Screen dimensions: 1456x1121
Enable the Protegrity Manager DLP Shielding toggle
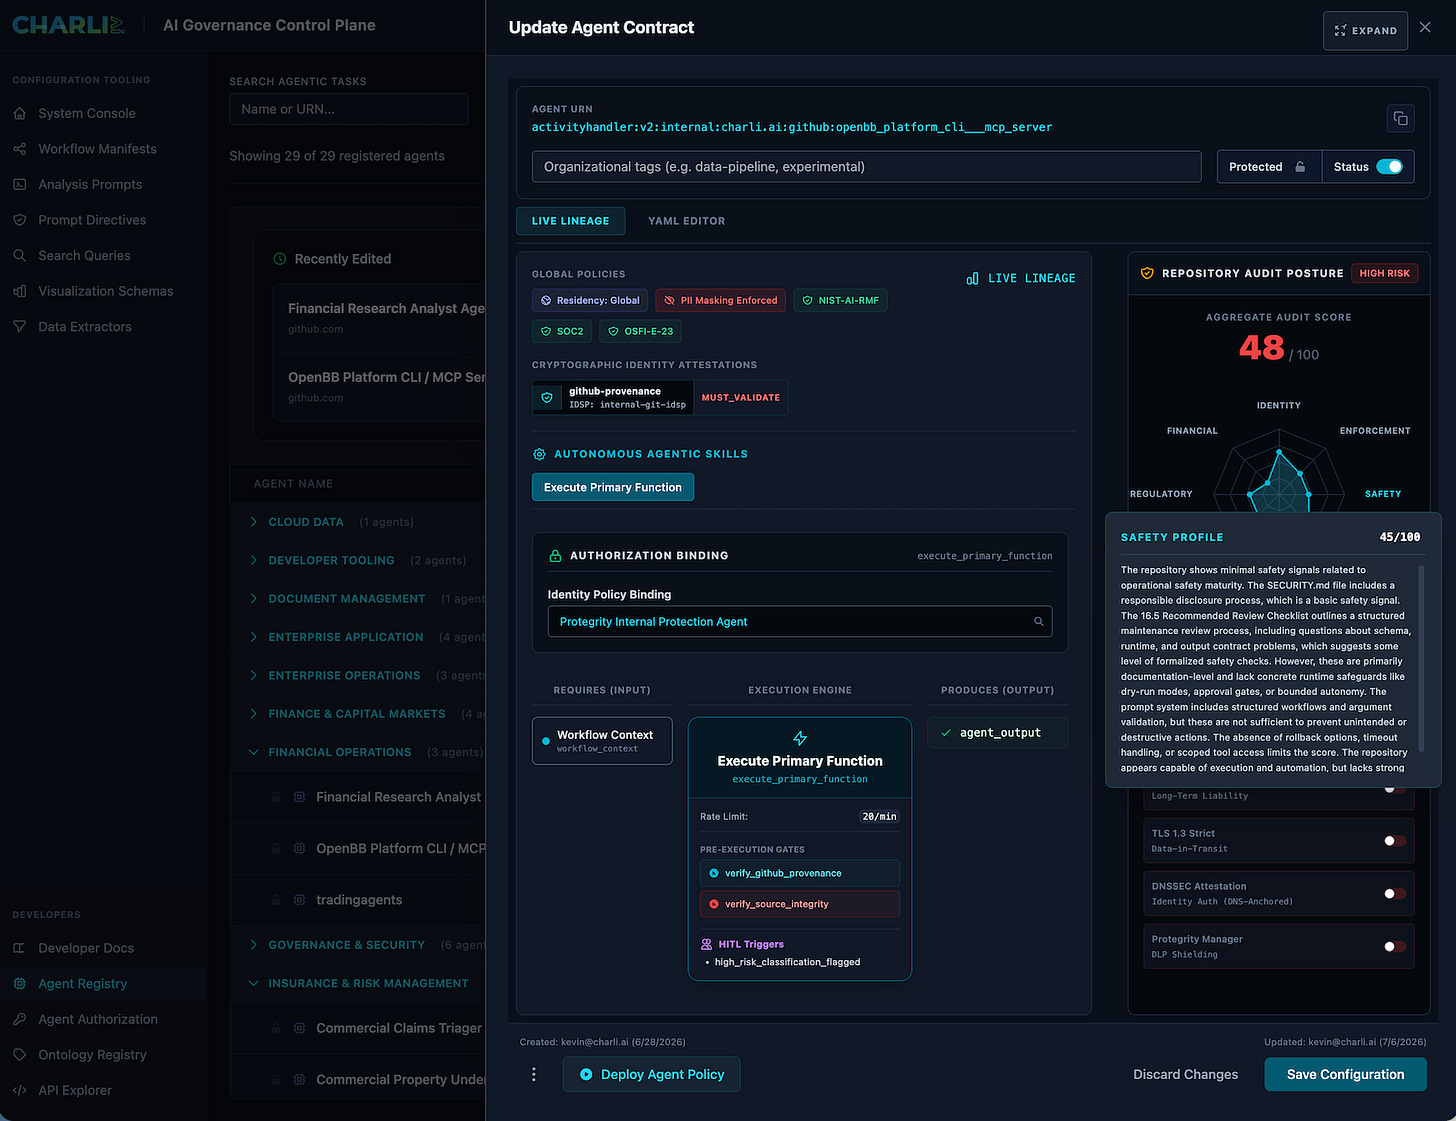[1394, 947]
